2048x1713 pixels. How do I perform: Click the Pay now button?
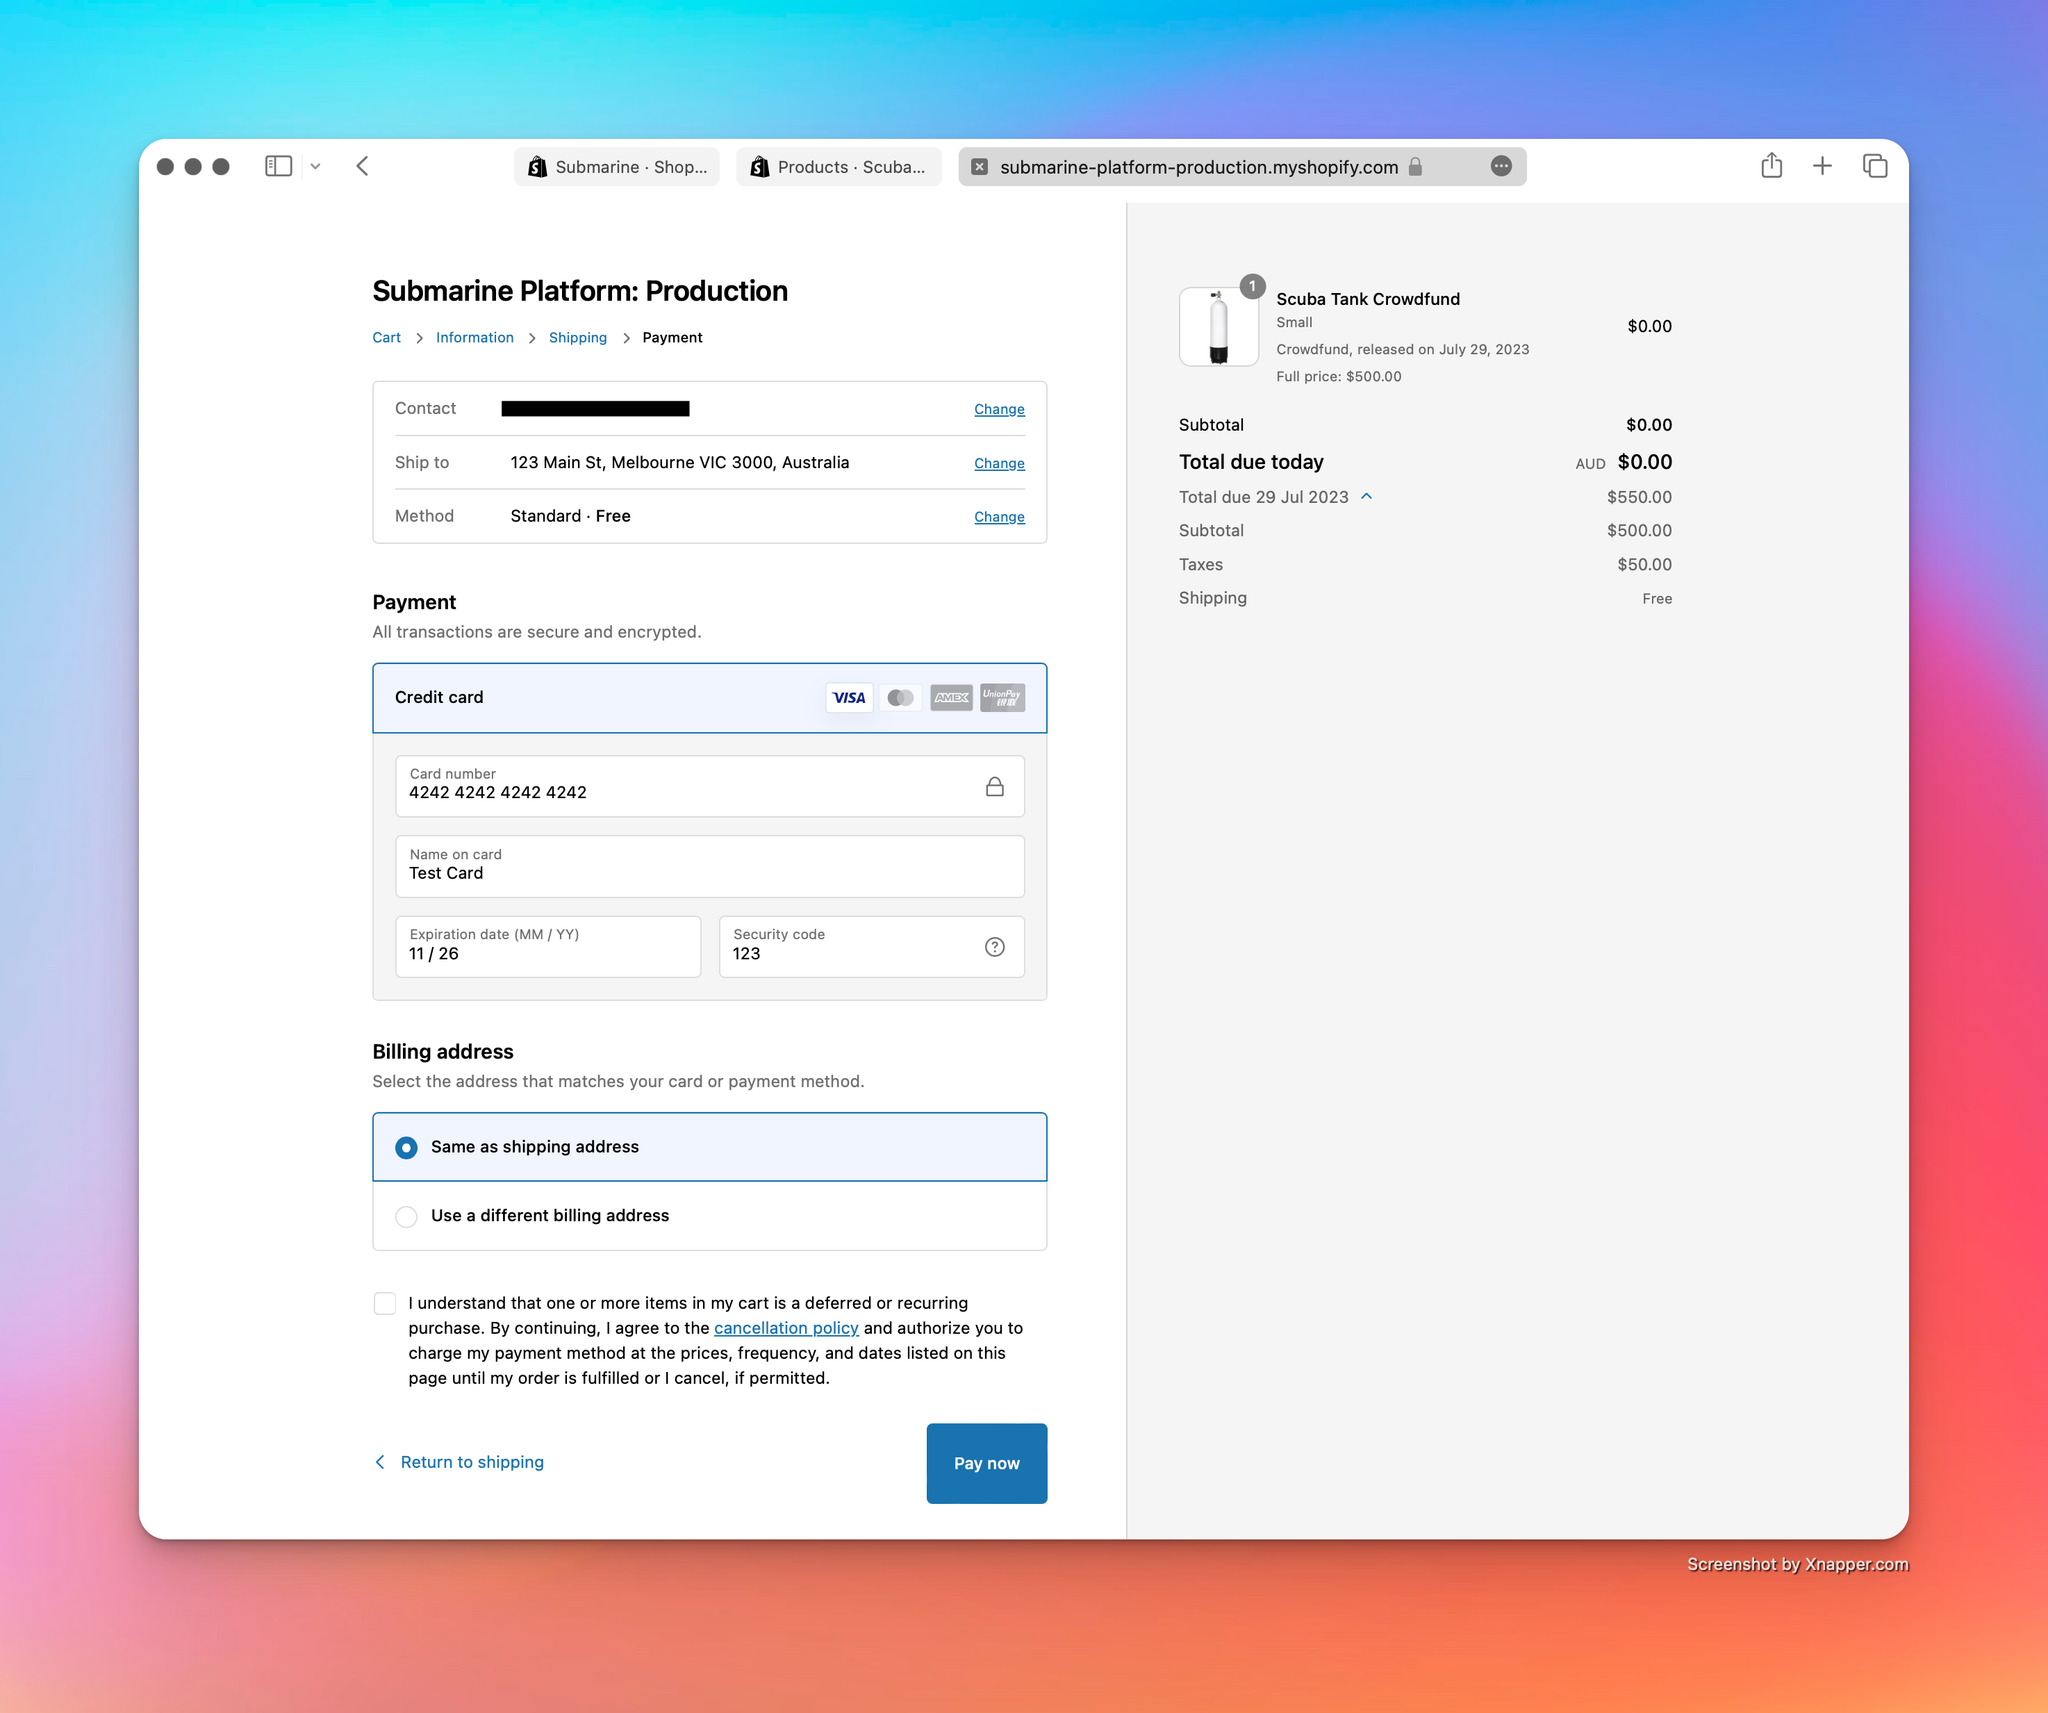coord(987,1461)
